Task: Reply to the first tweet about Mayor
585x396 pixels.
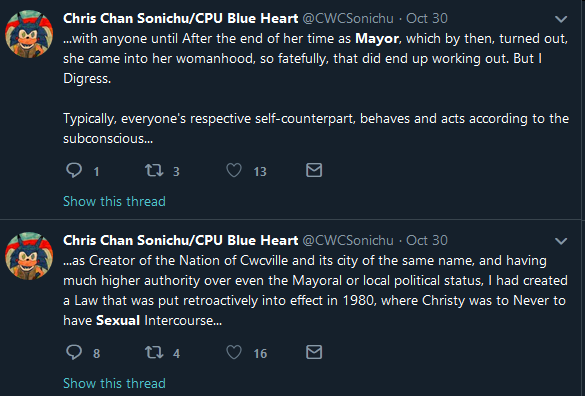Action: (74, 171)
